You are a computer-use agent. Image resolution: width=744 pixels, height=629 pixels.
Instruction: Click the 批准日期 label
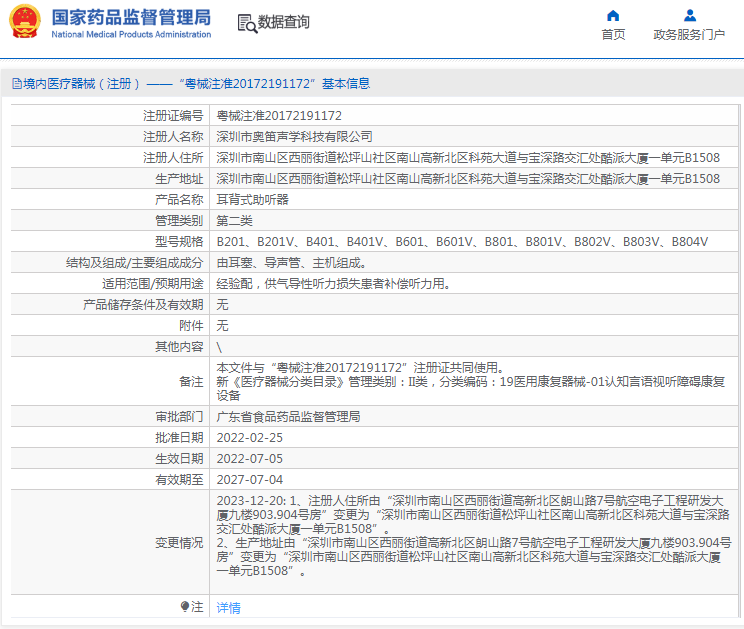tap(179, 438)
